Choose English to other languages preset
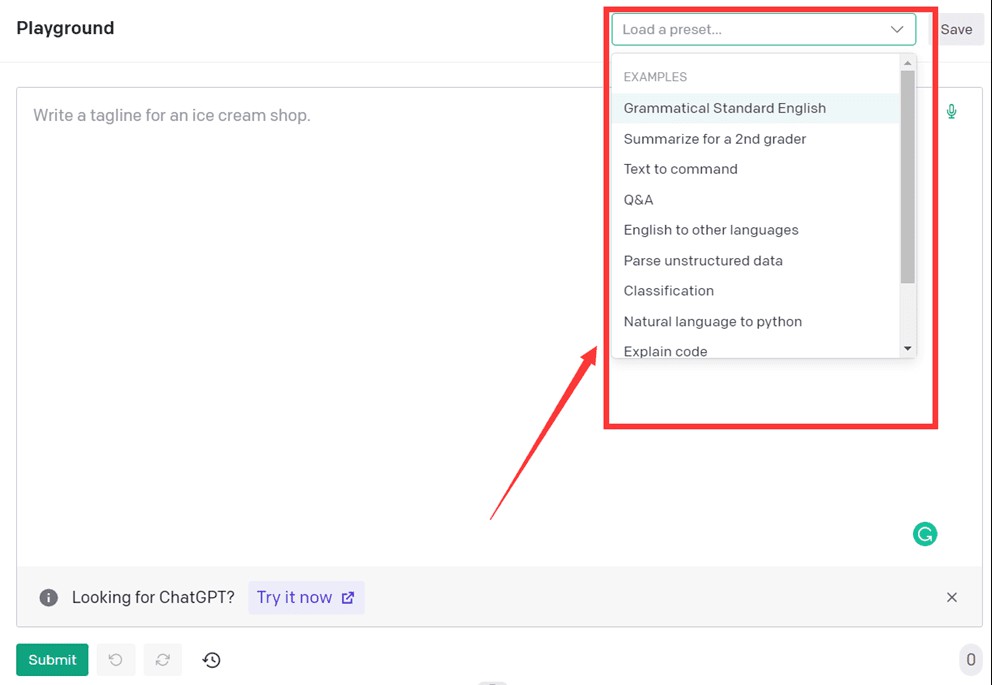This screenshot has height=685, width=992. point(710,230)
